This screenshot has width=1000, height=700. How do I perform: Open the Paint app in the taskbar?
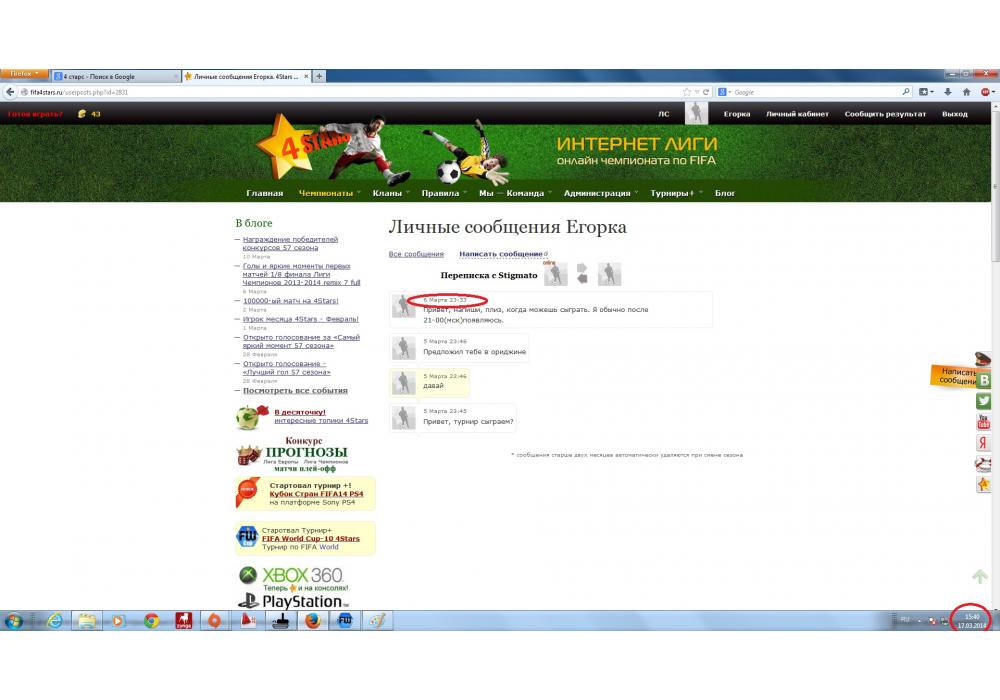pos(377,620)
